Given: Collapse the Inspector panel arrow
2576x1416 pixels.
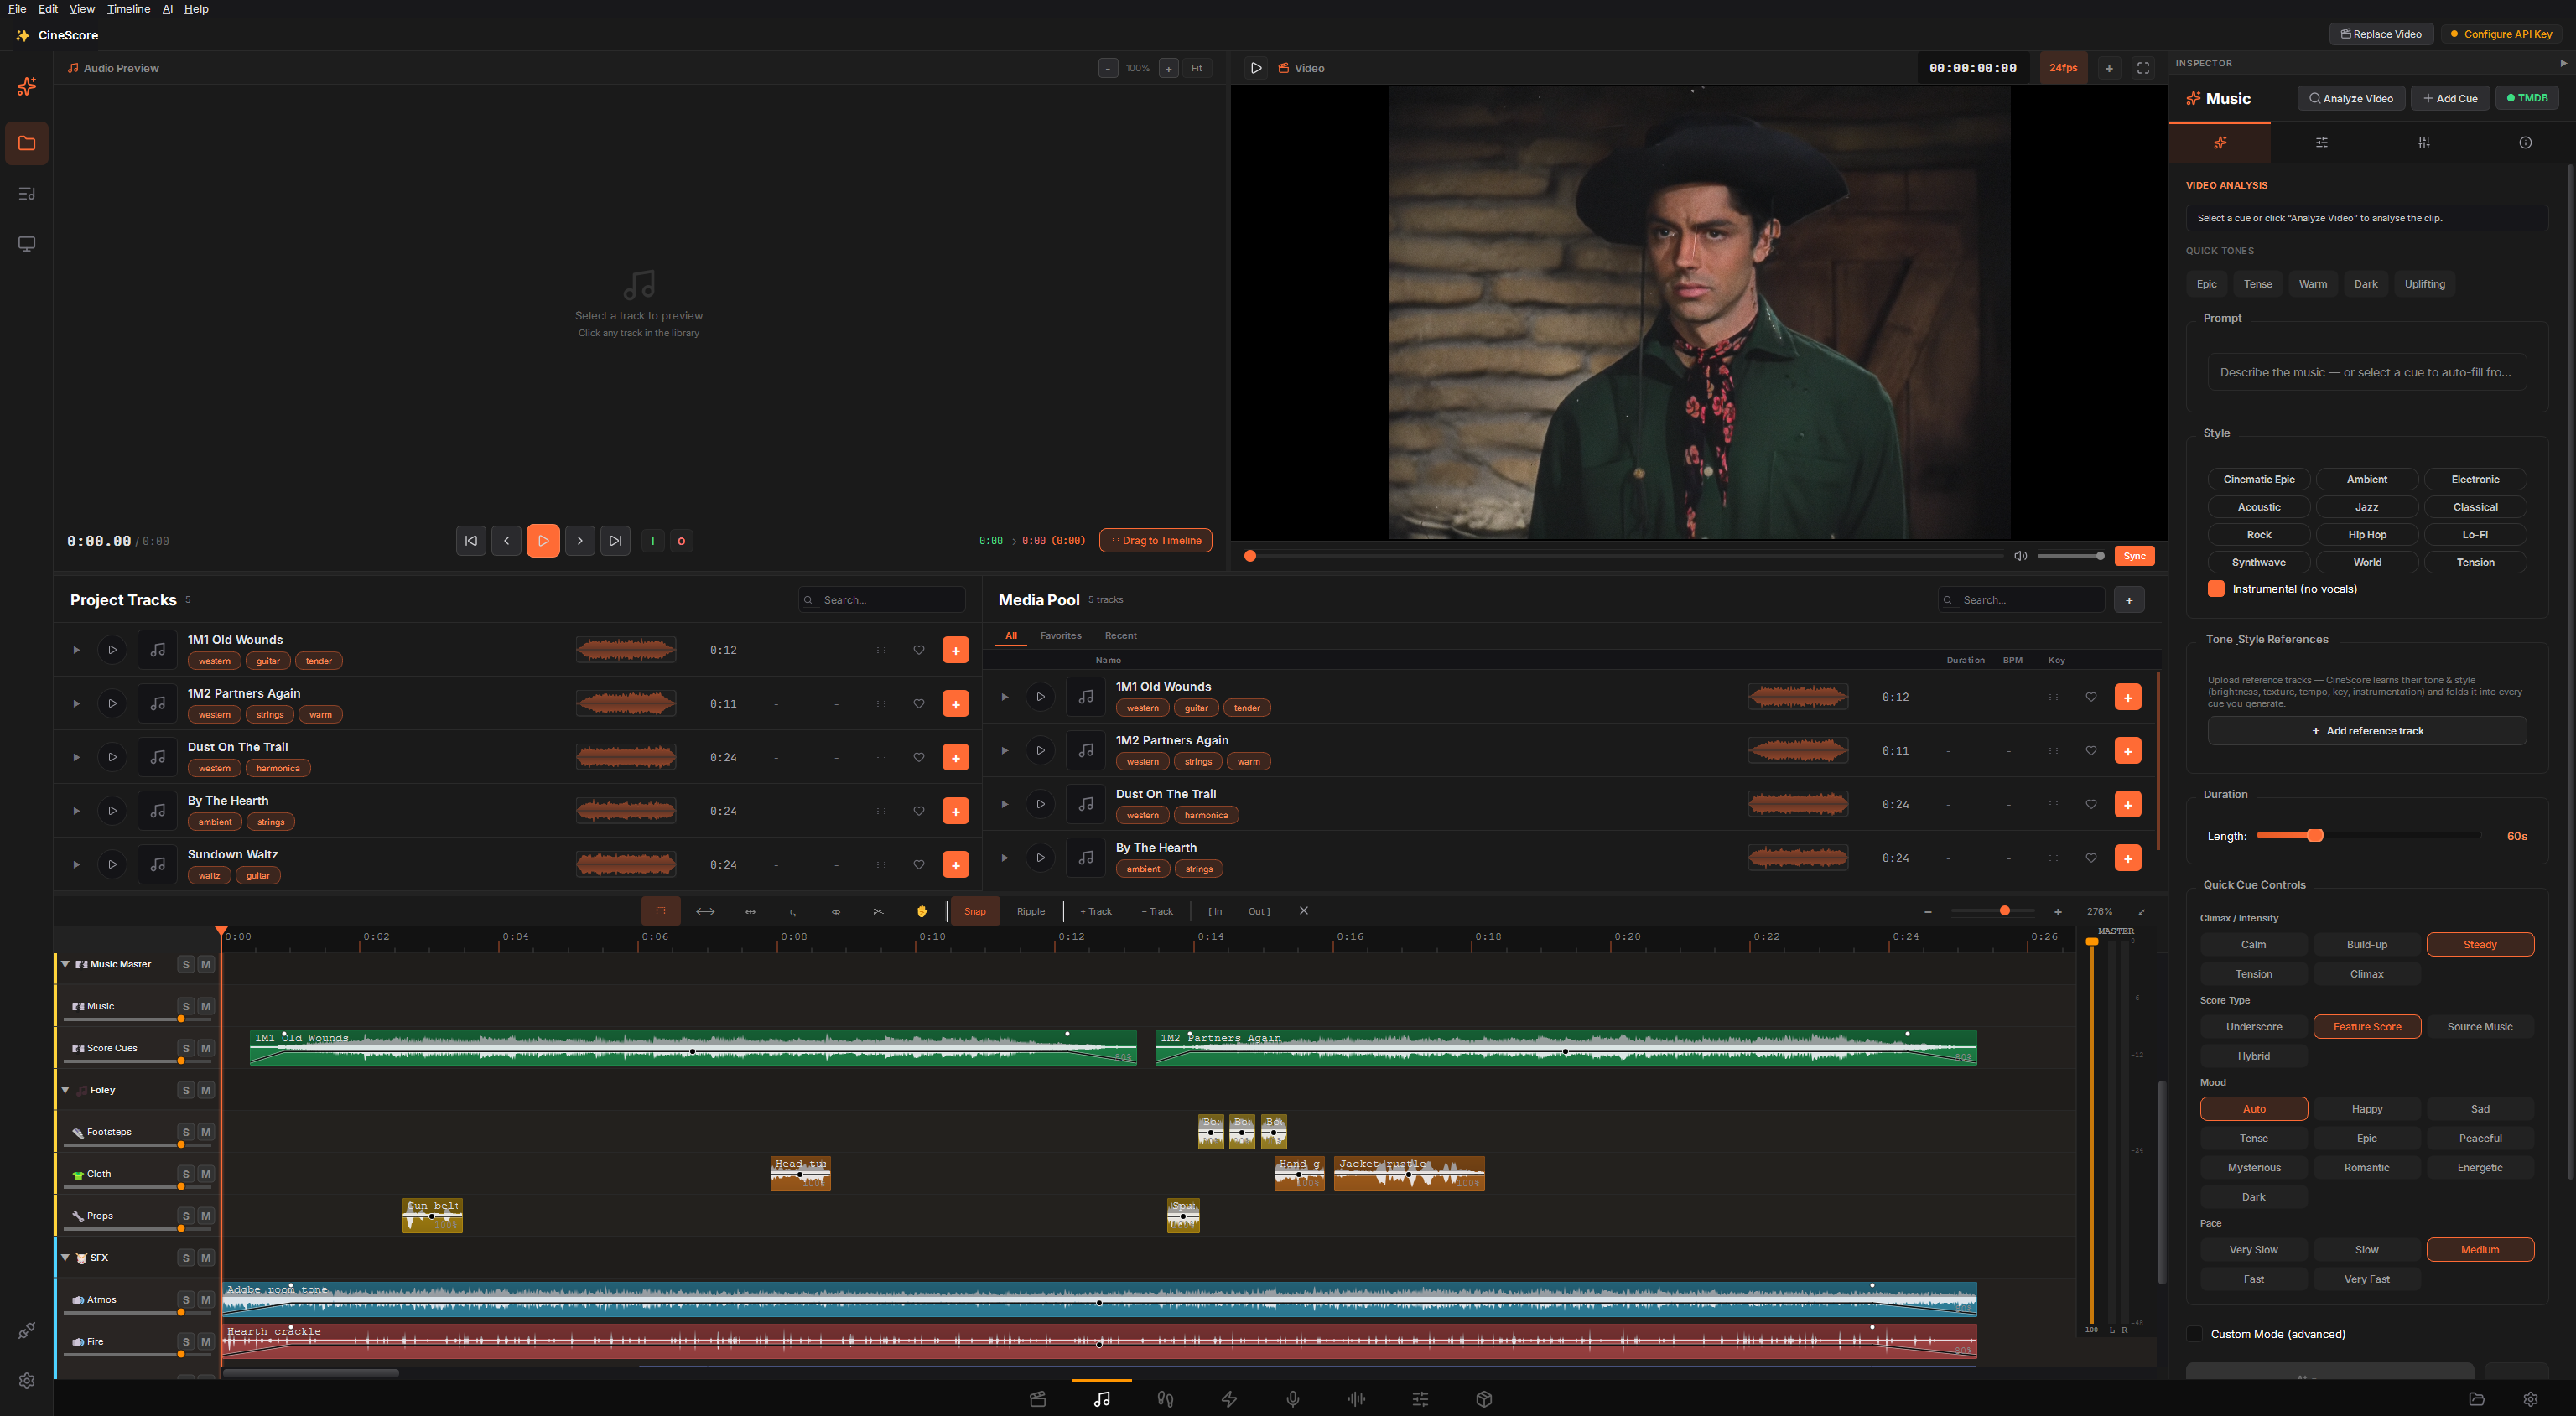Looking at the screenshot, I should pyautogui.click(x=2563, y=63).
